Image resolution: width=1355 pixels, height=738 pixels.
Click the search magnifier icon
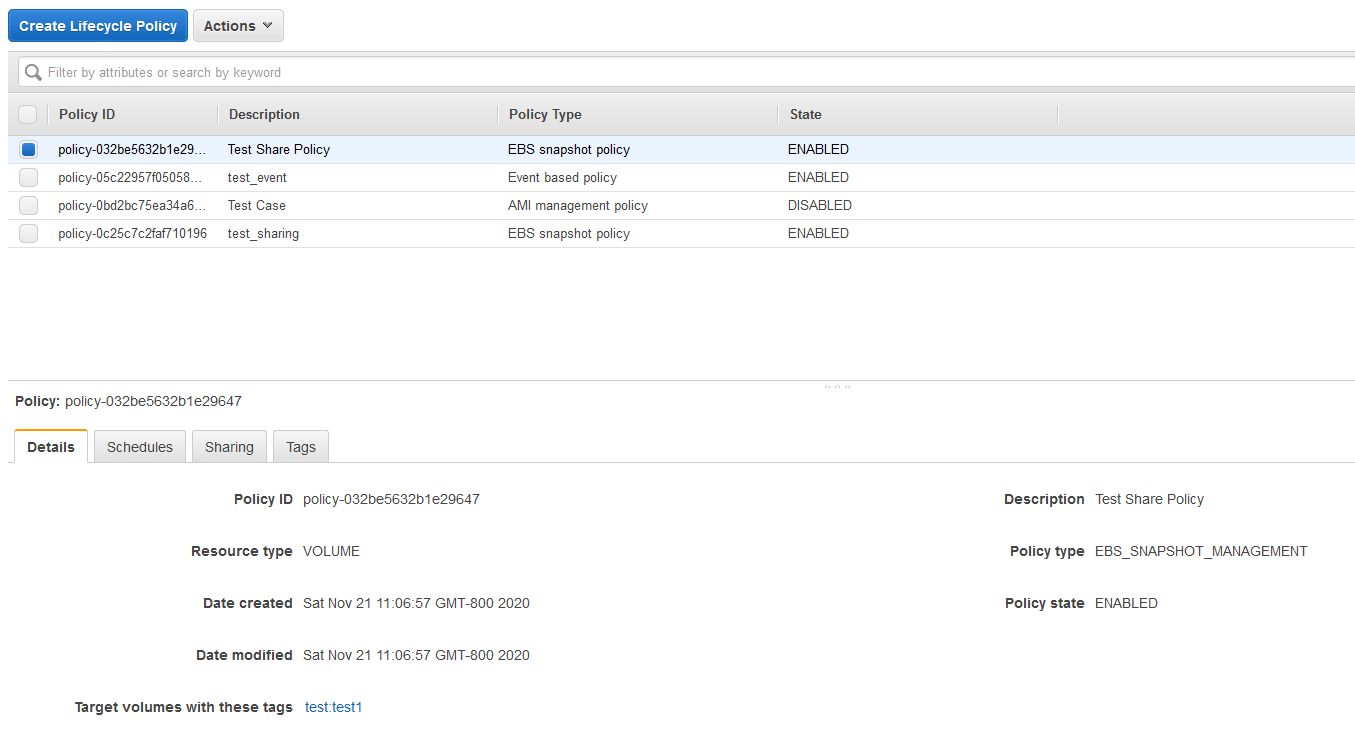point(31,71)
